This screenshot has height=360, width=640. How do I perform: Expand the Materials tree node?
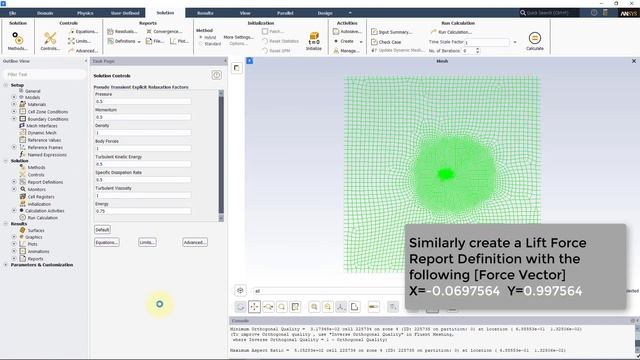pos(14,104)
